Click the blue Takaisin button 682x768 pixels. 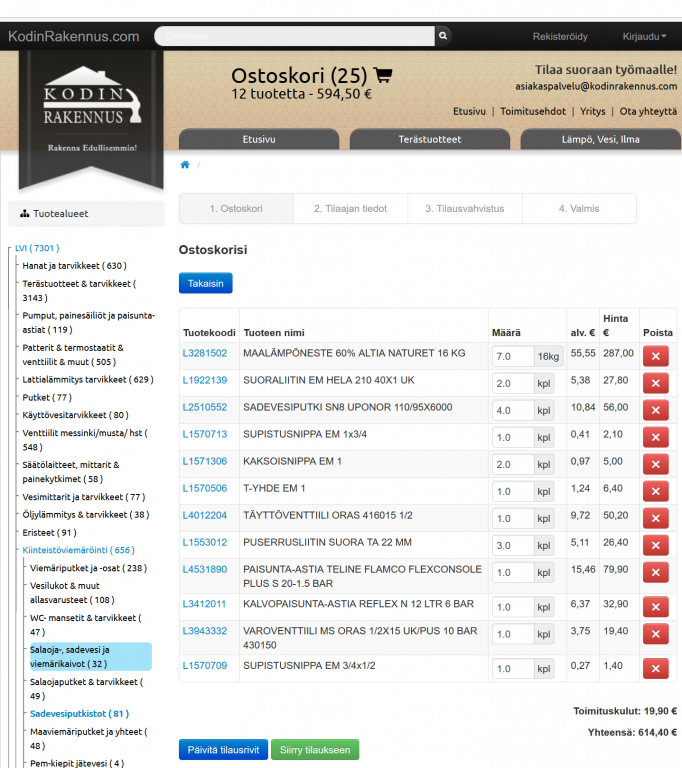click(206, 283)
